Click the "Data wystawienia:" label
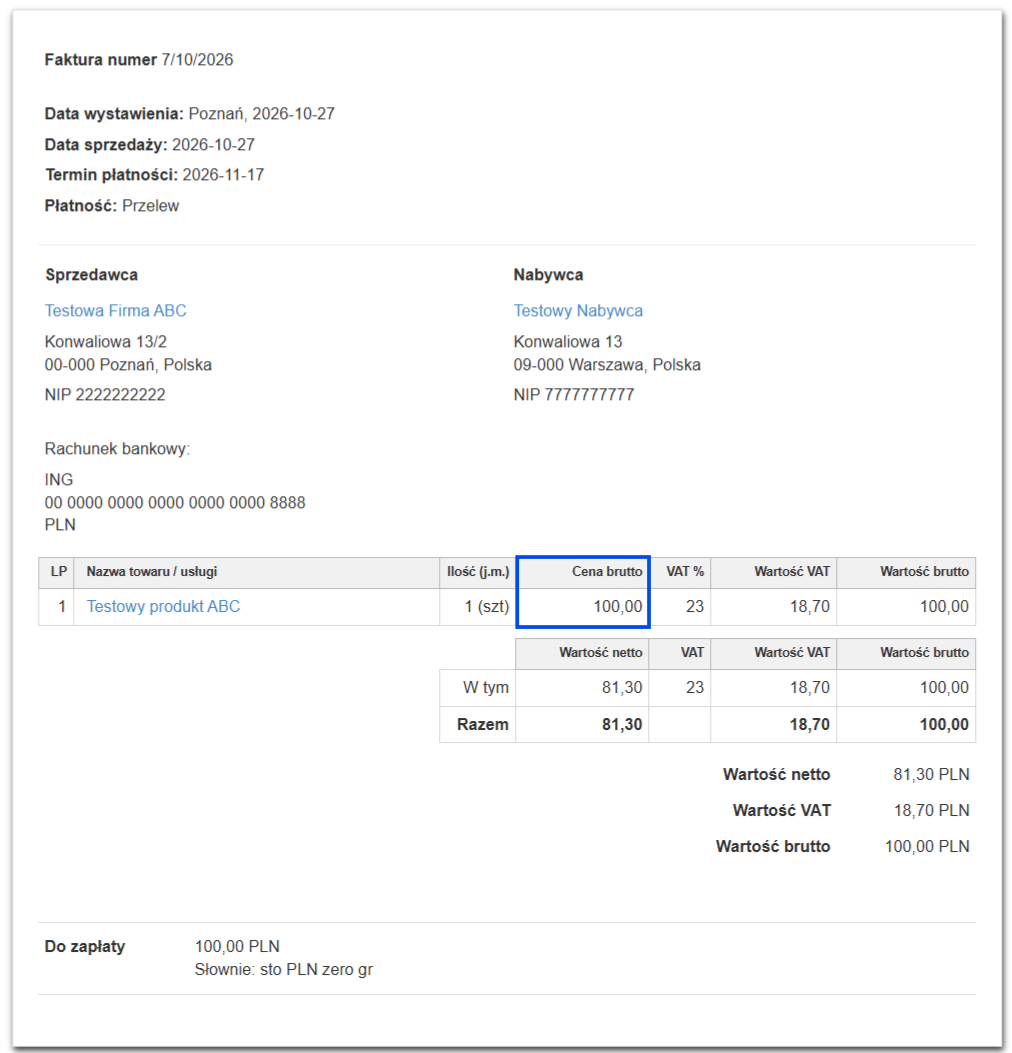 click(114, 114)
